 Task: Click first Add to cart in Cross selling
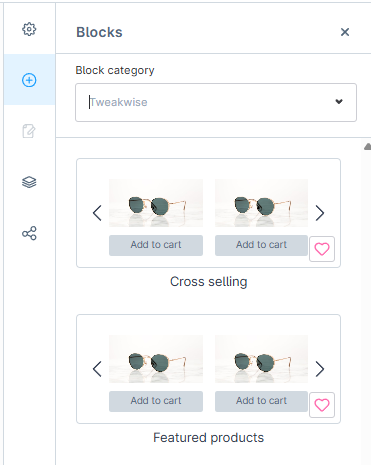pyautogui.click(x=156, y=245)
